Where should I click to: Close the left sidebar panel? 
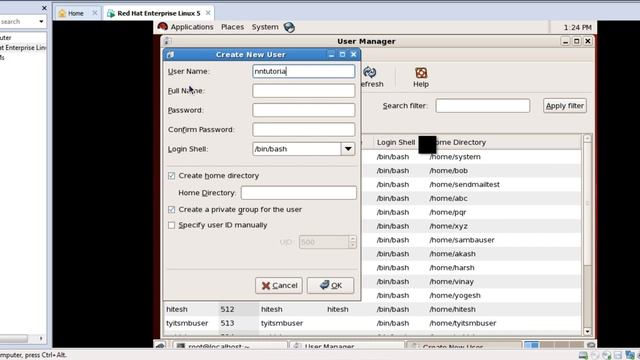[44, 8]
